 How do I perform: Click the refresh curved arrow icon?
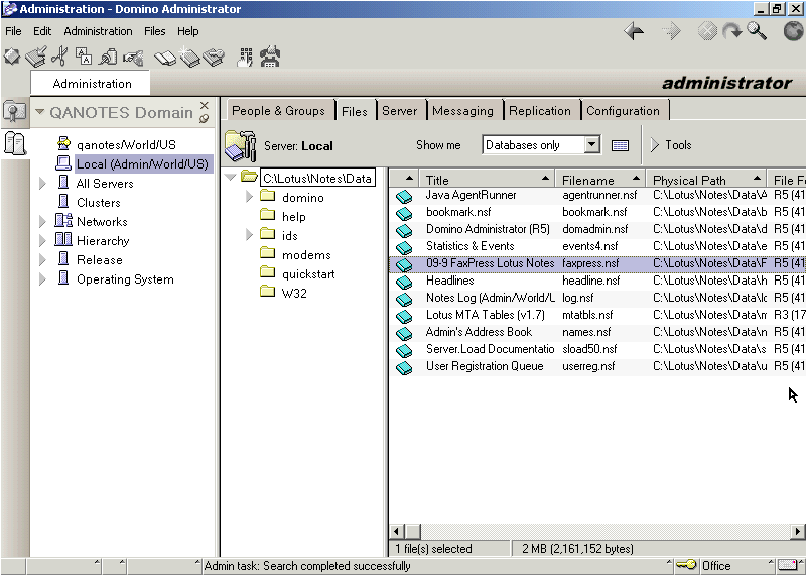[732, 32]
